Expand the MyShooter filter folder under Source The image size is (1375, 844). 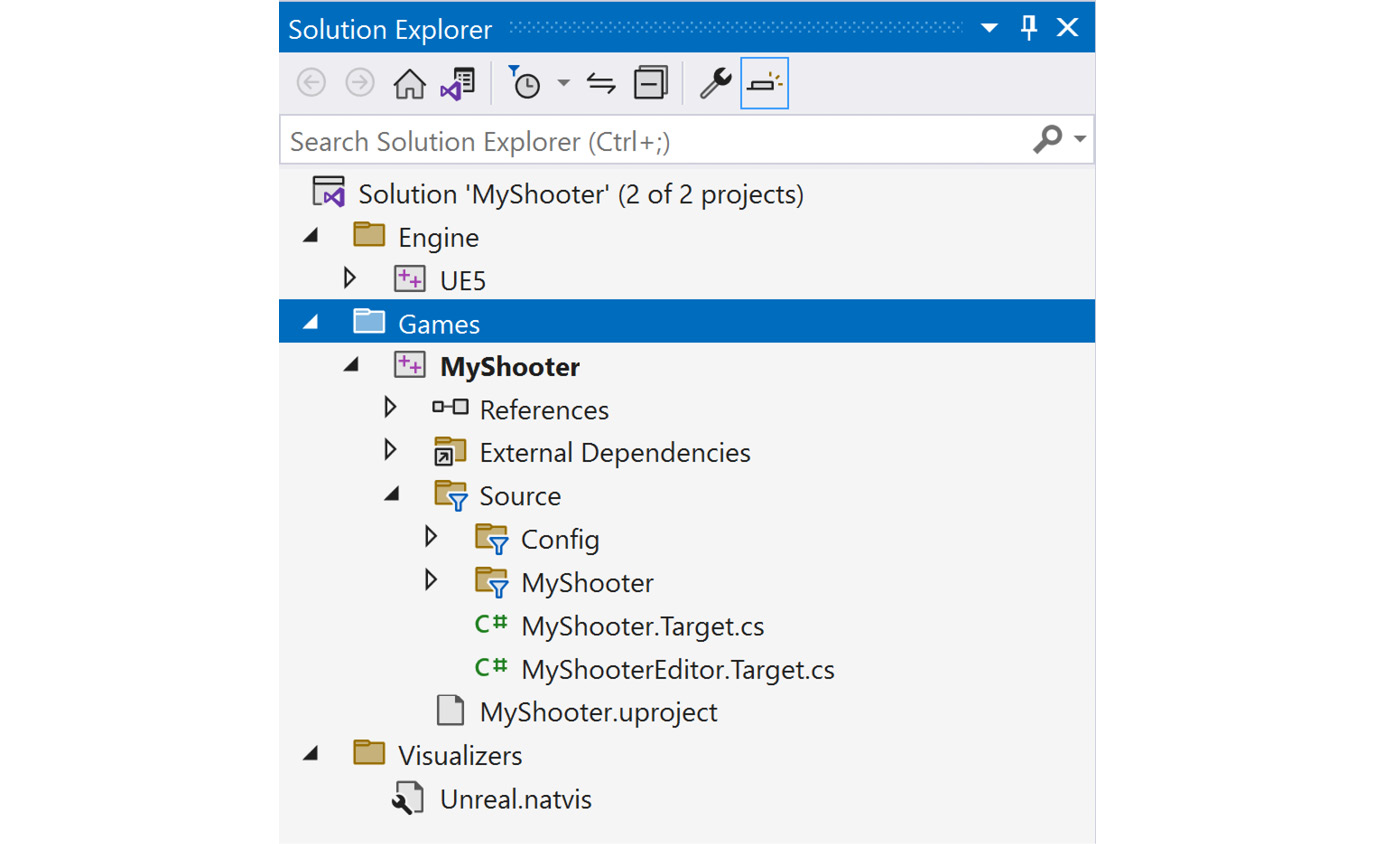coord(431,580)
